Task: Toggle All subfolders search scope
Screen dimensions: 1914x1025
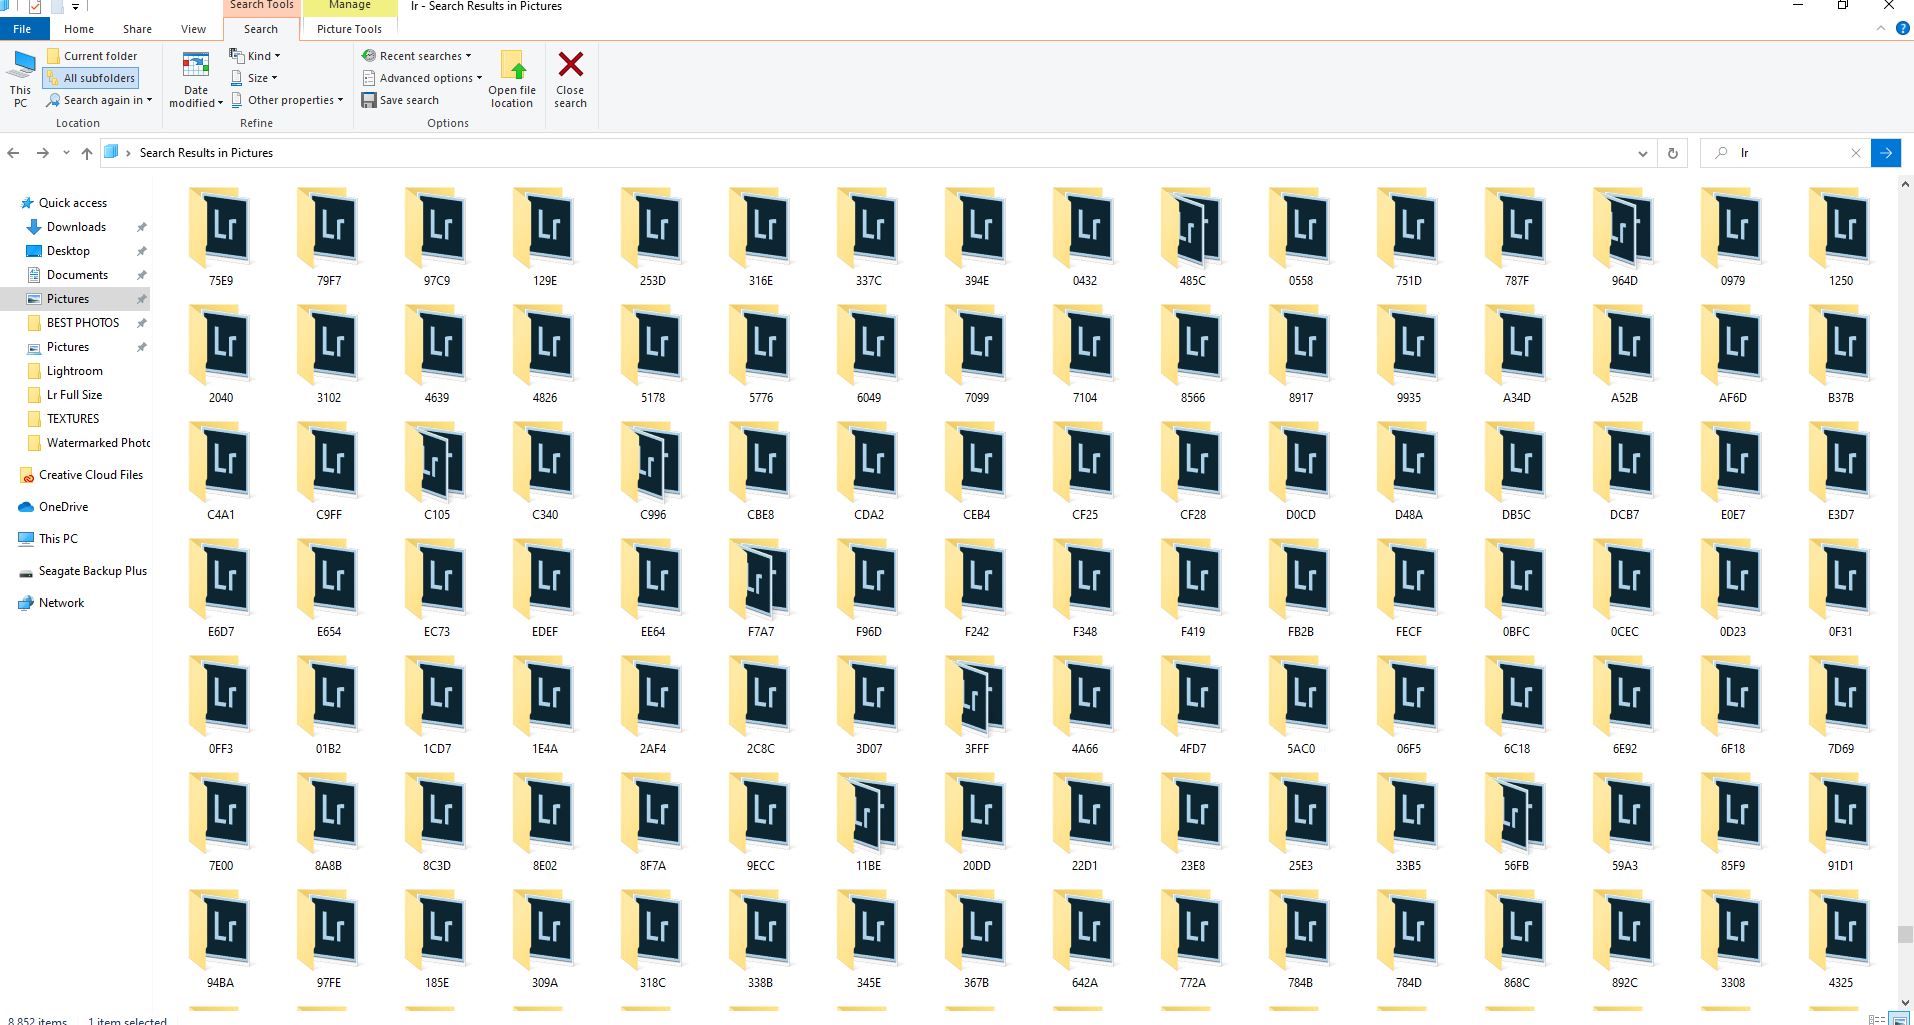Action: tap(94, 77)
